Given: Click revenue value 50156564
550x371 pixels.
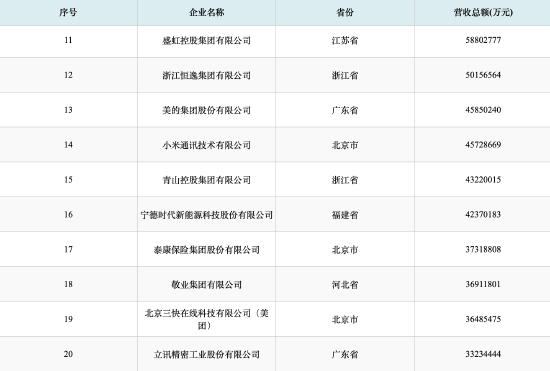Looking at the screenshot, I should click(483, 75).
